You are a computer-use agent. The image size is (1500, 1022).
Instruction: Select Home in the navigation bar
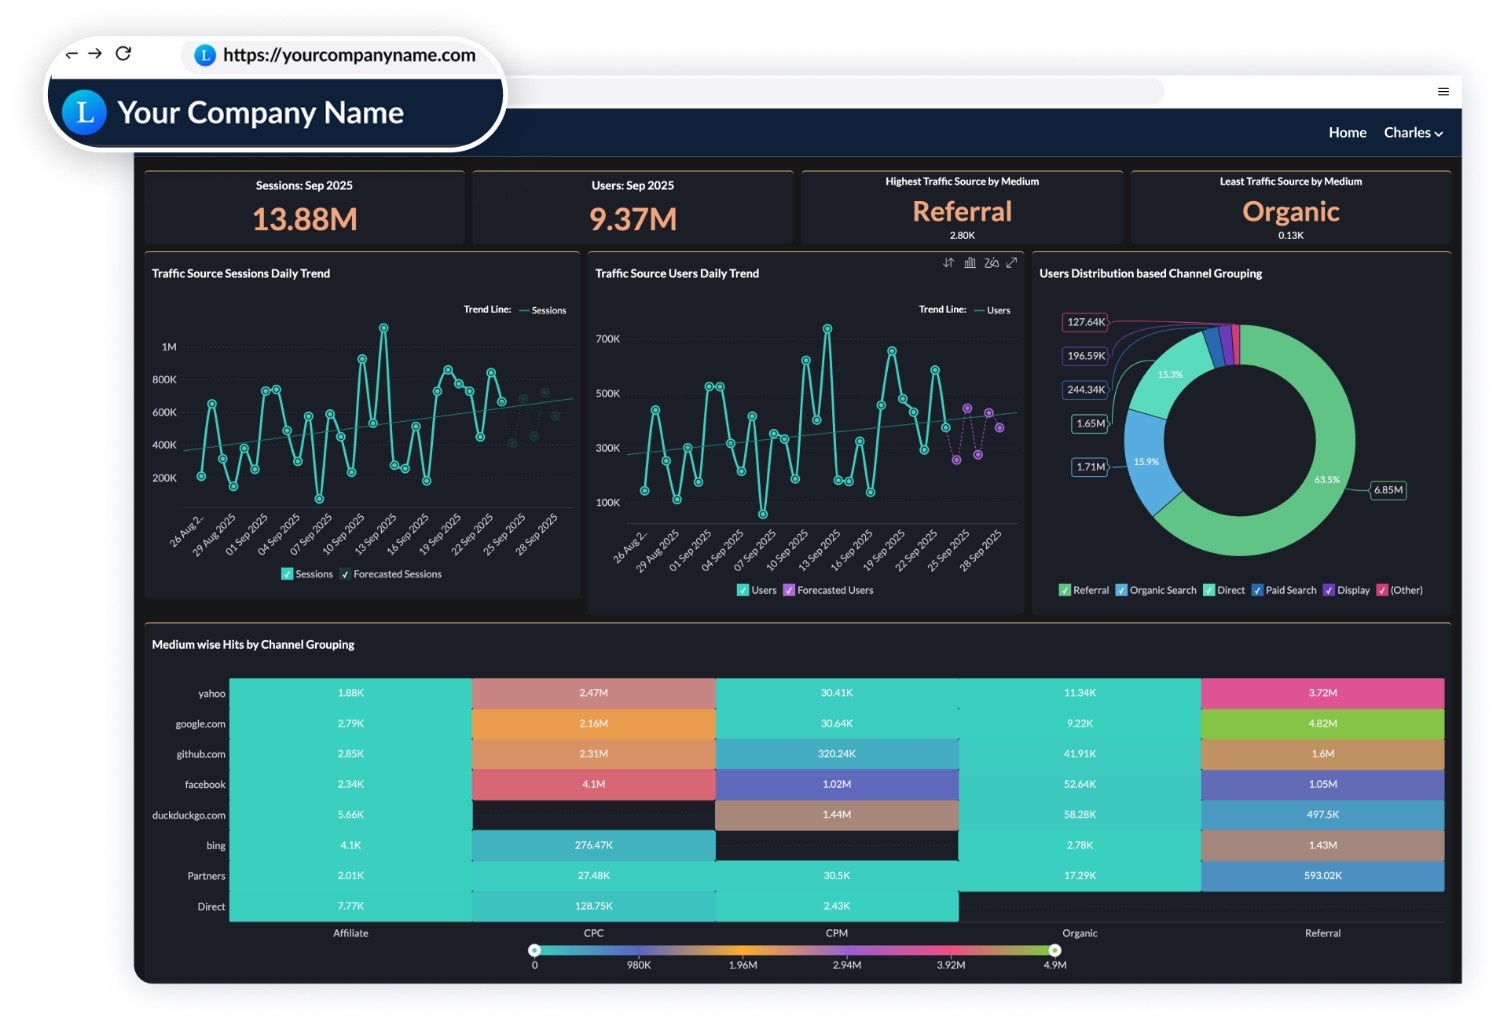point(1347,132)
